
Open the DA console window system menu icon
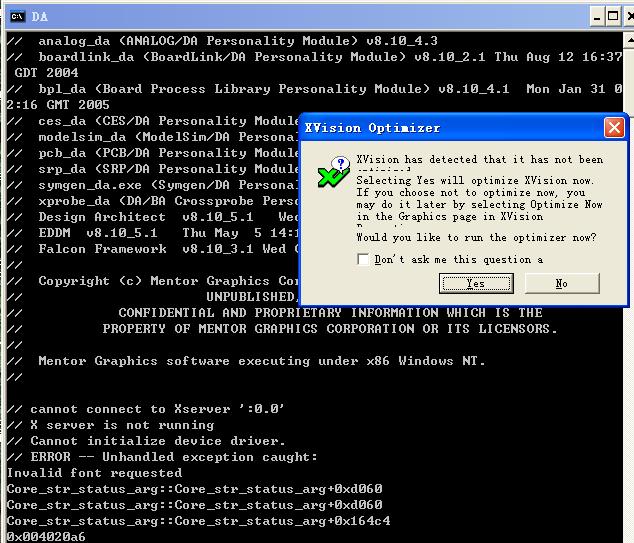pyautogui.click(x=17, y=17)
